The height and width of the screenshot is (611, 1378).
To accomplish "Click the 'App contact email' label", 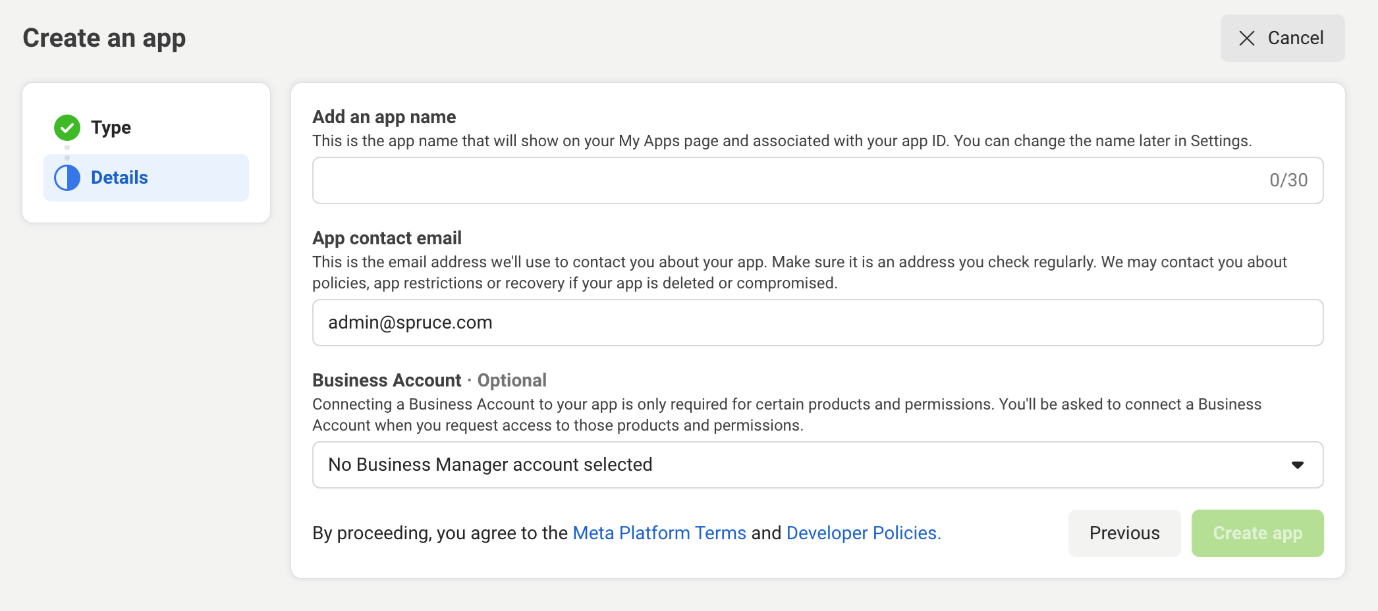I will (387, 238).
